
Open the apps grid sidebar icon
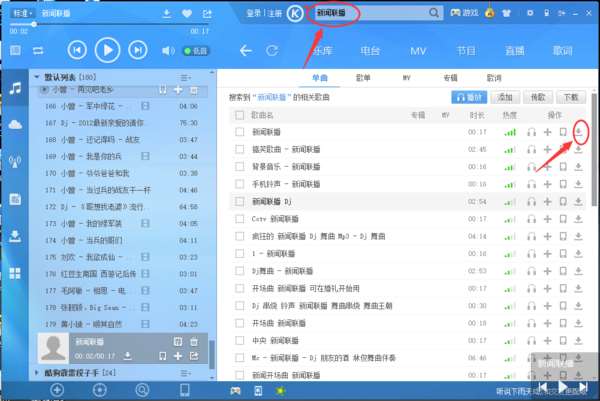(15, 273)
